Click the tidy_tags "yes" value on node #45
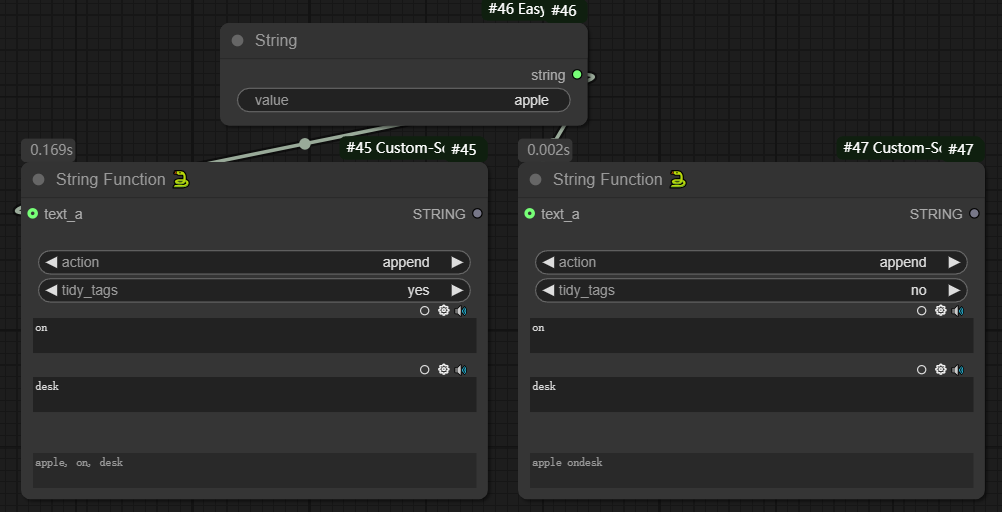This screenshot has height=512, width=1002. pyautogui.click(x=418, y=290)
